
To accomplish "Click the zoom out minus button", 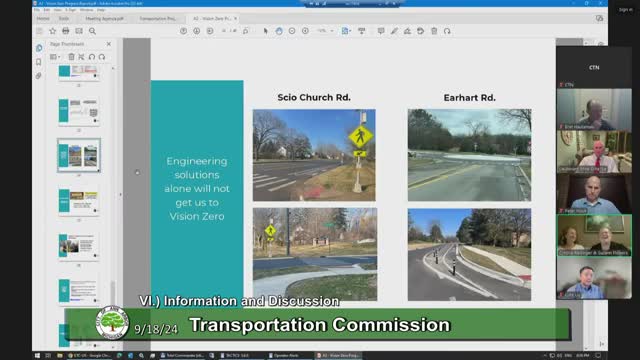I will [292, 31].
